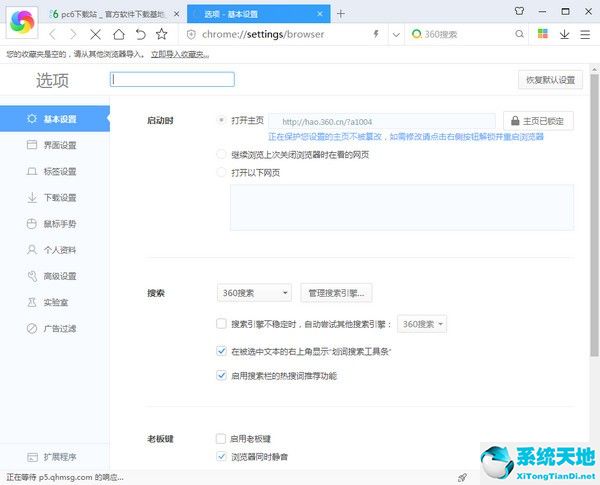Click the 360 browser colorful logo
The width and height of the screenshot is (600, 485).
click(x=22, y=22)
